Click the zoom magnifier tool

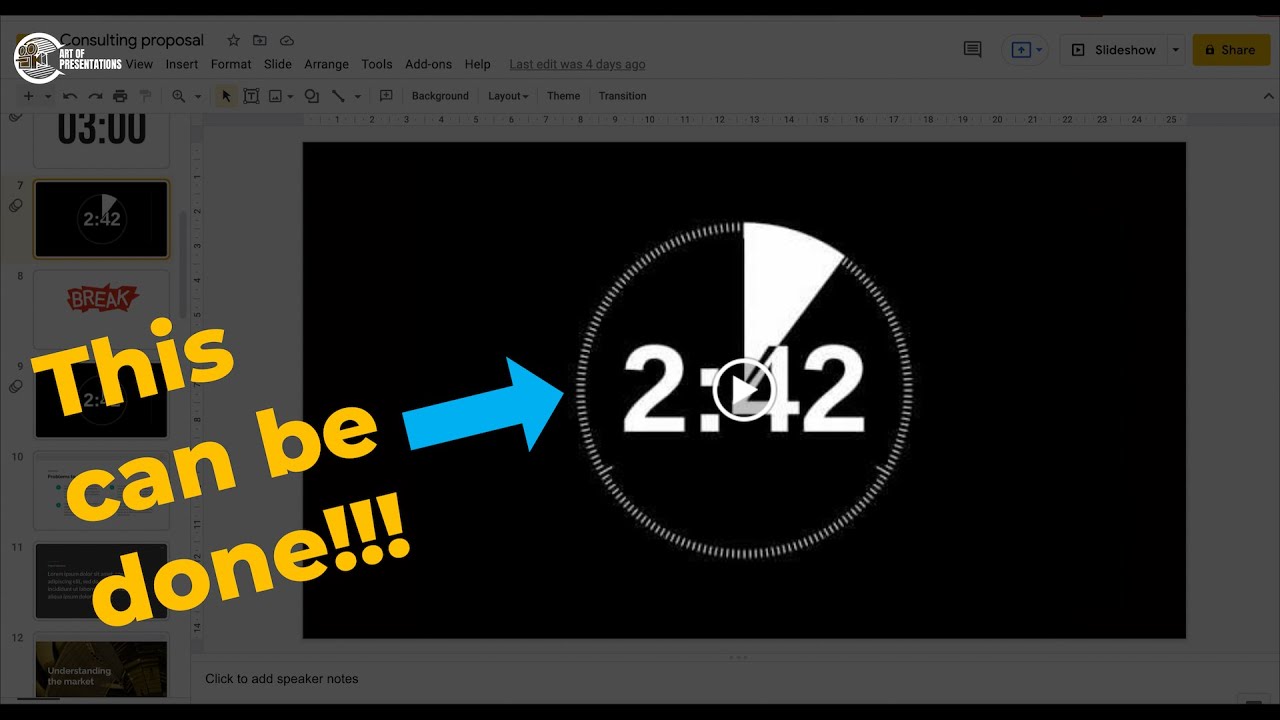coord(179,96)
